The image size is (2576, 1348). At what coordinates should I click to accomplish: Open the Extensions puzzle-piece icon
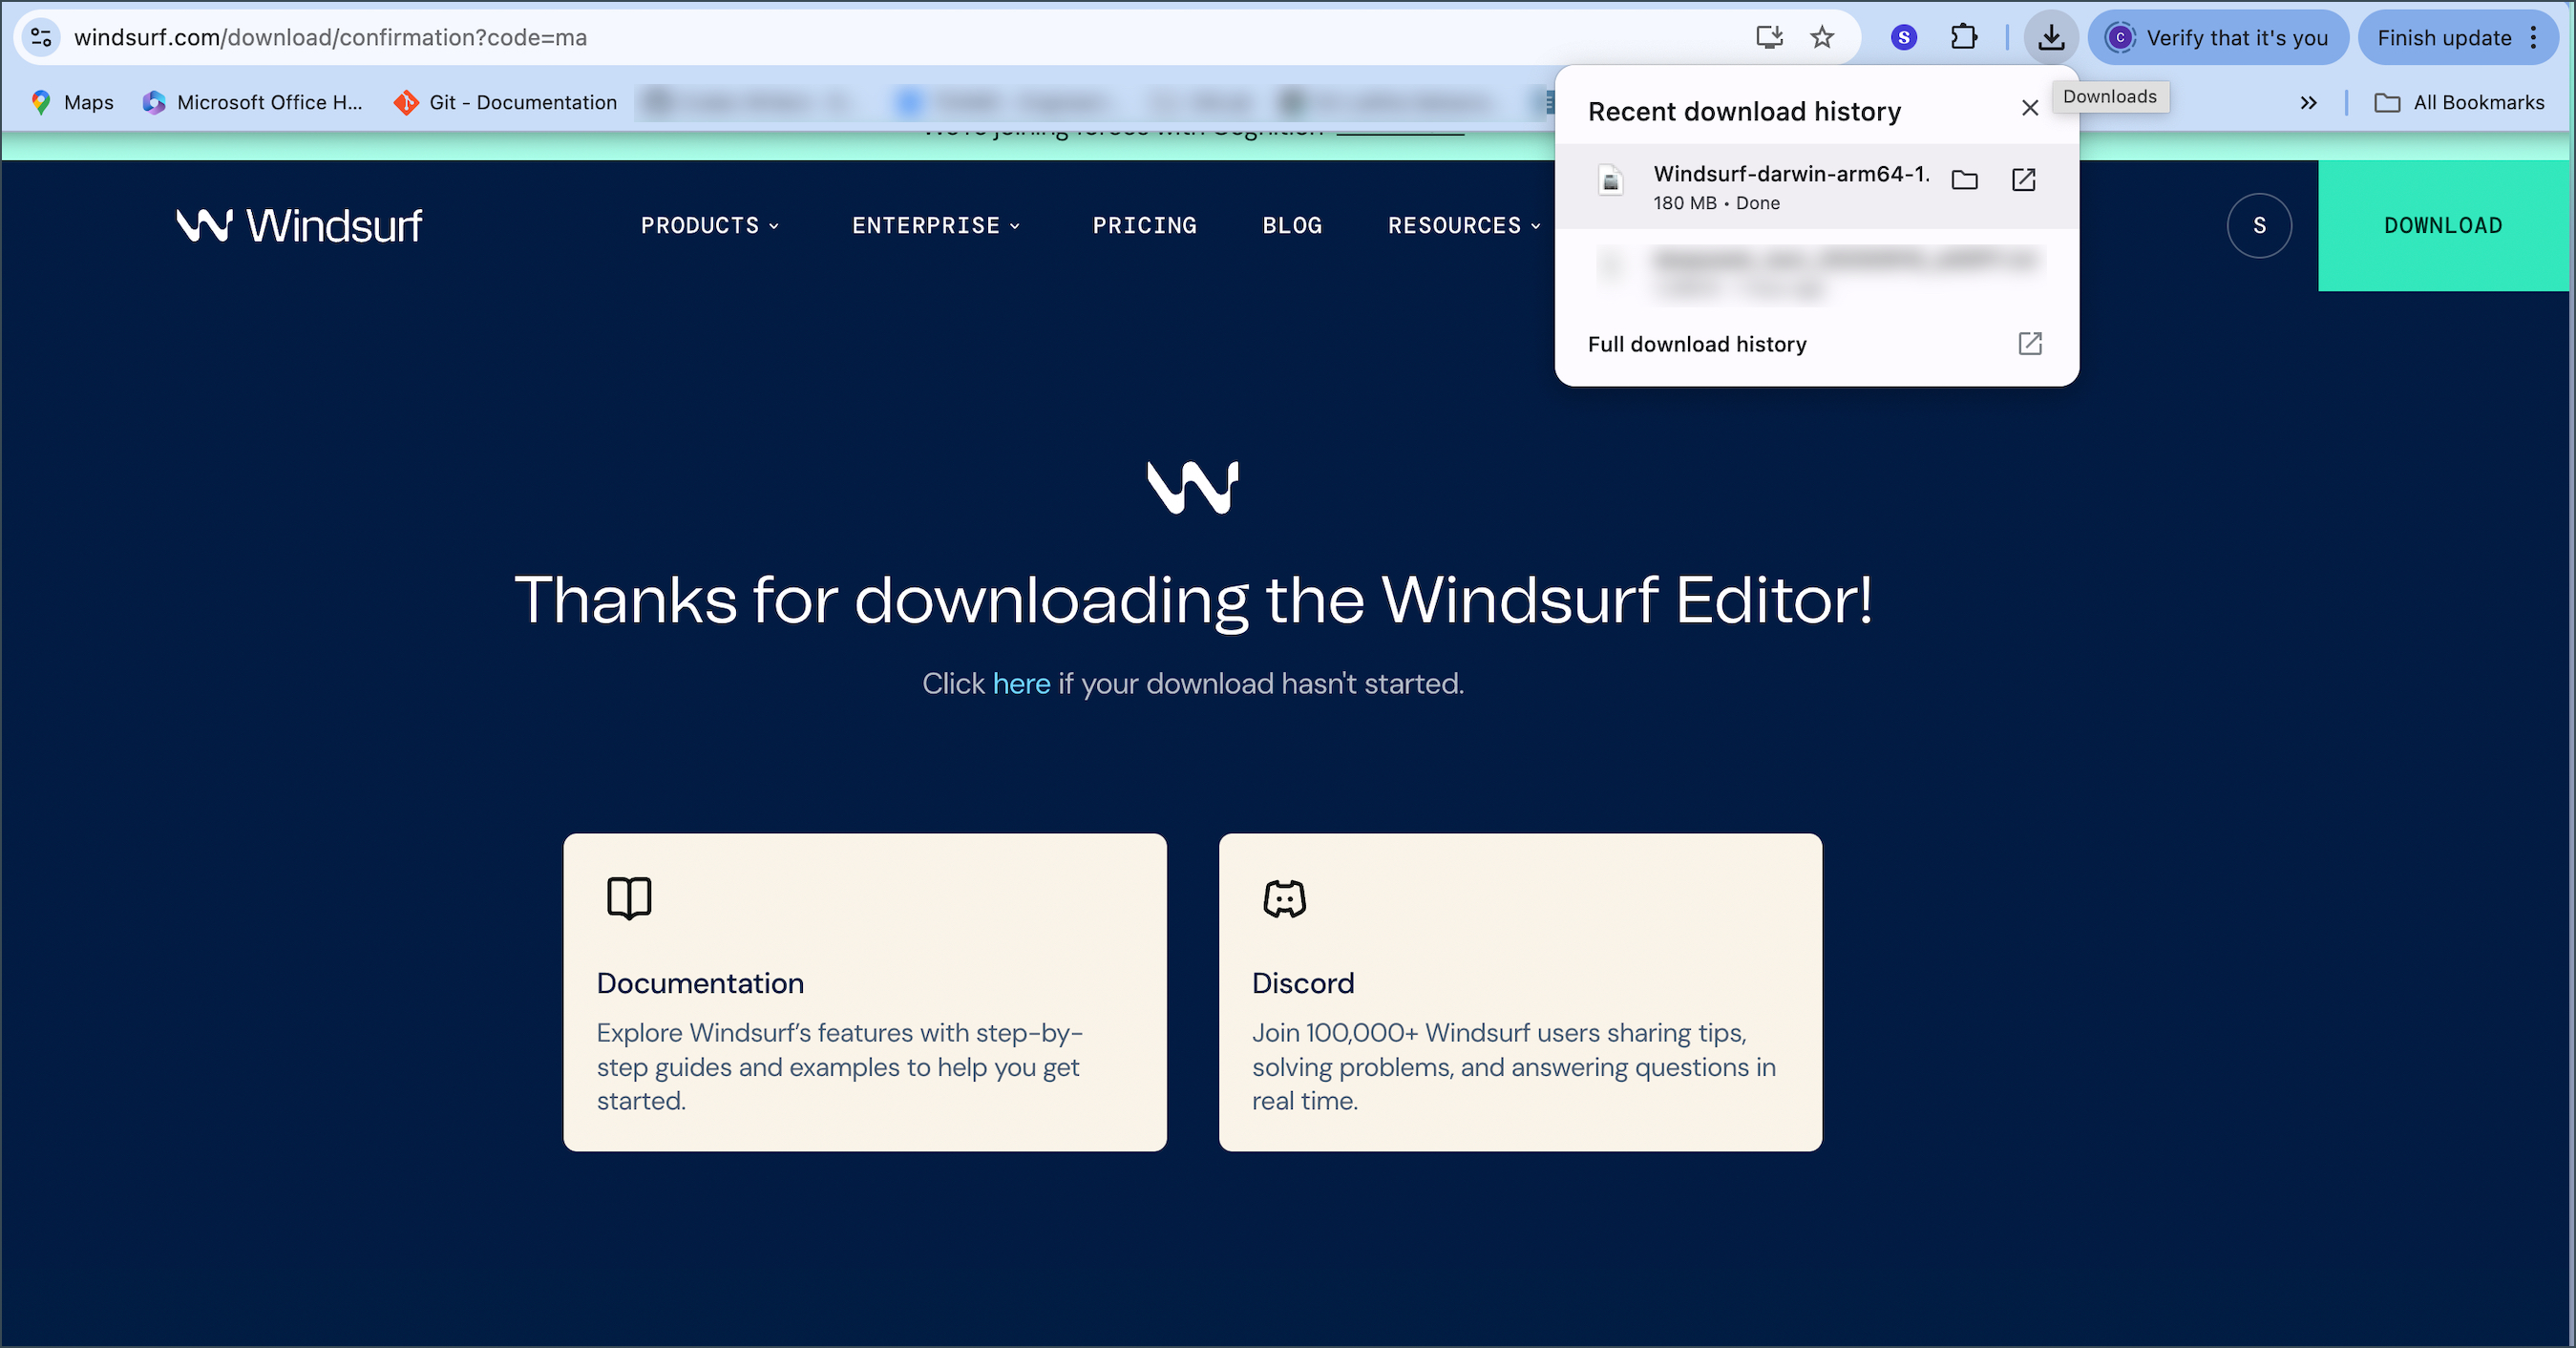pos(1963,37)
